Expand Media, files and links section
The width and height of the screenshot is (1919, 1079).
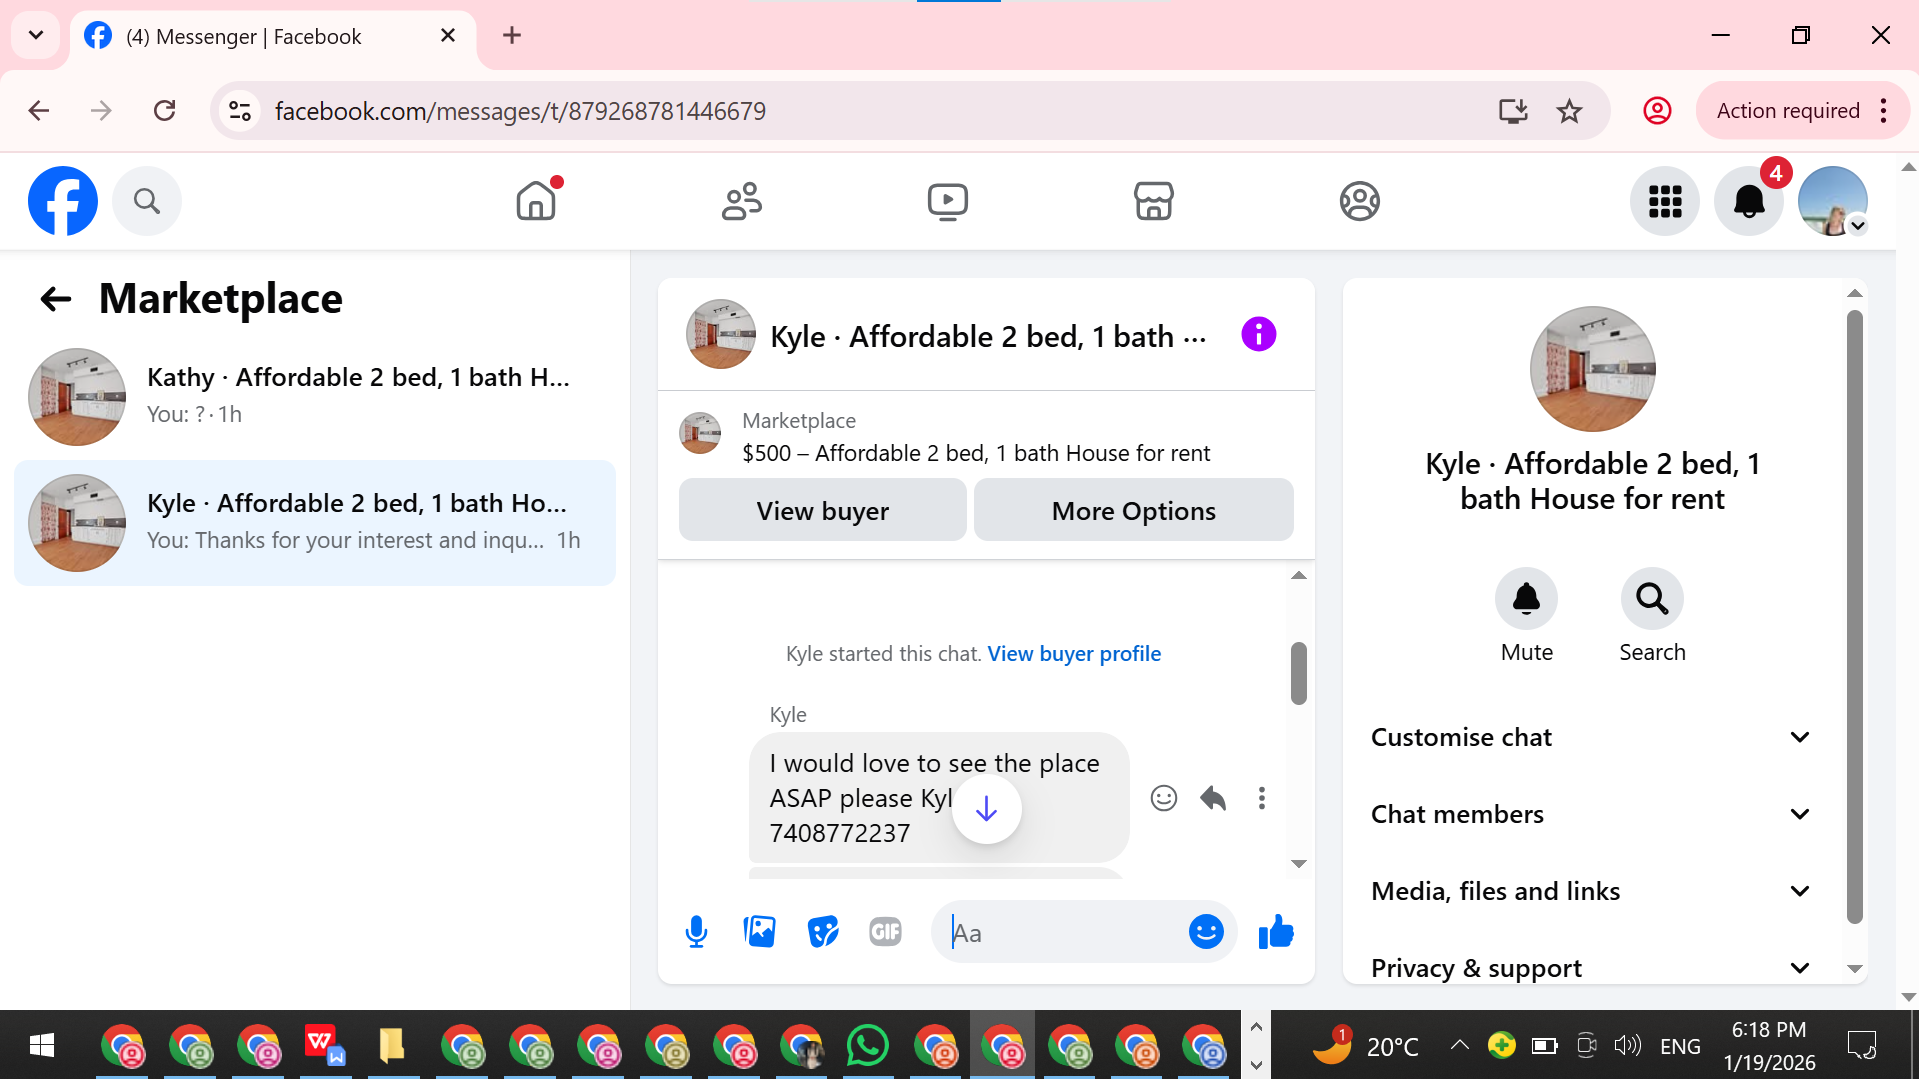pyautogui.click(x=1591, y=891)
